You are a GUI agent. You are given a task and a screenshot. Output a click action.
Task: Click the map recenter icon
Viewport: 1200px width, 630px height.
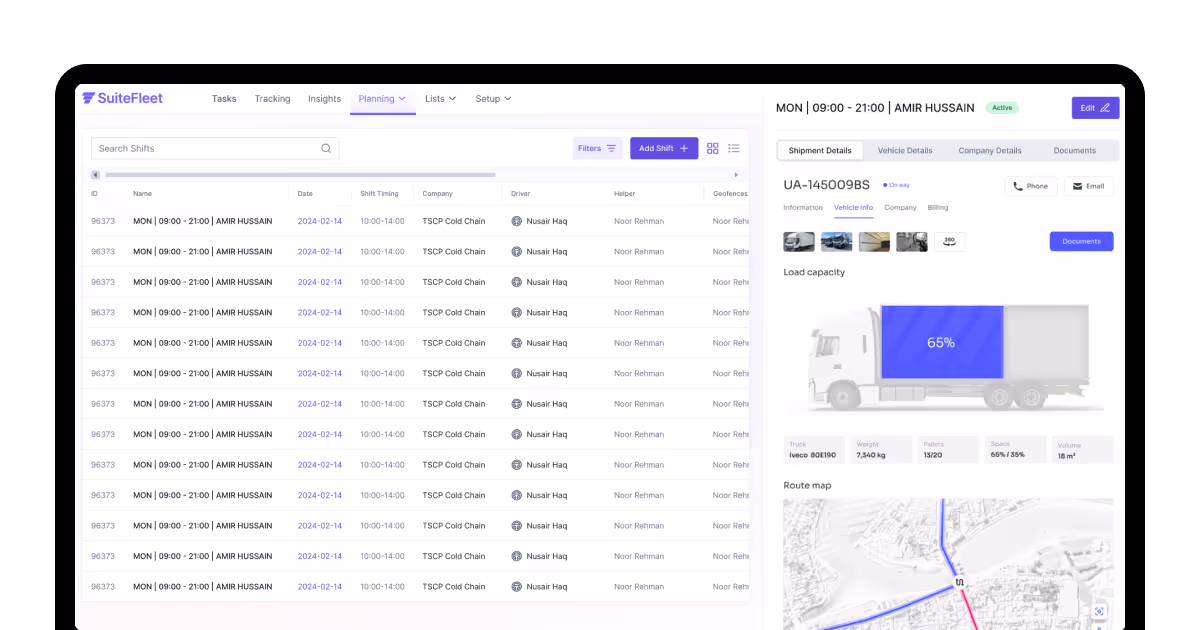[1099, 611]
